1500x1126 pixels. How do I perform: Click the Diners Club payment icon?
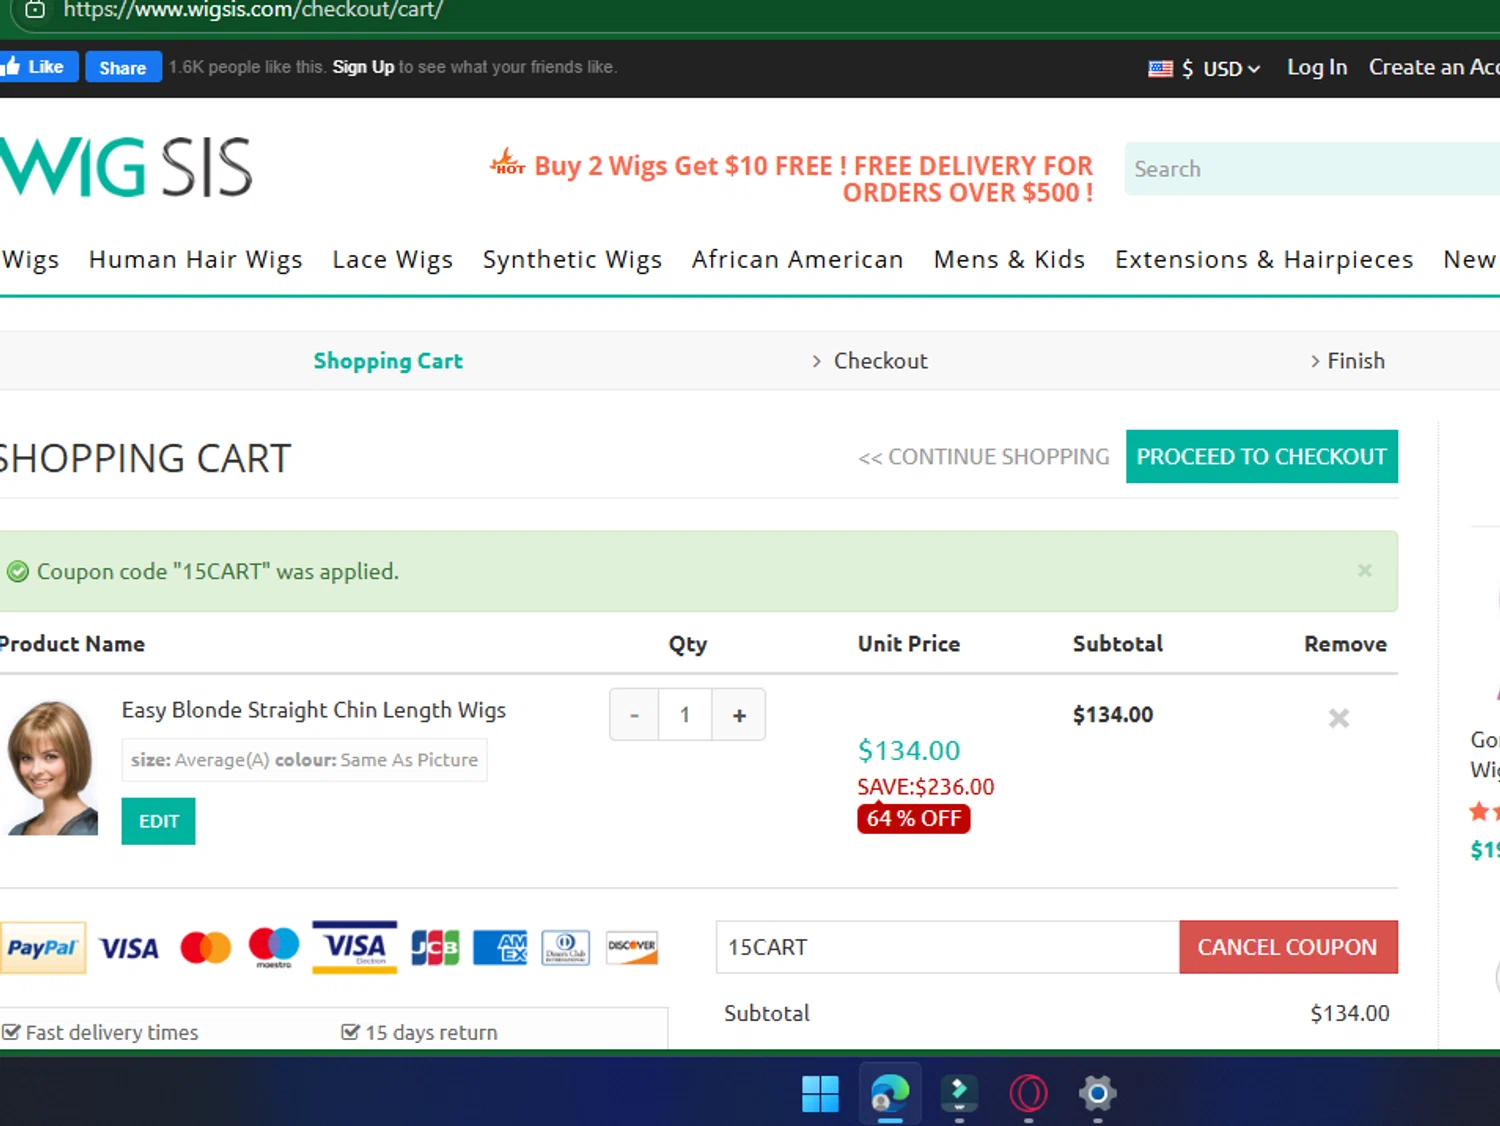coord(566,947)
